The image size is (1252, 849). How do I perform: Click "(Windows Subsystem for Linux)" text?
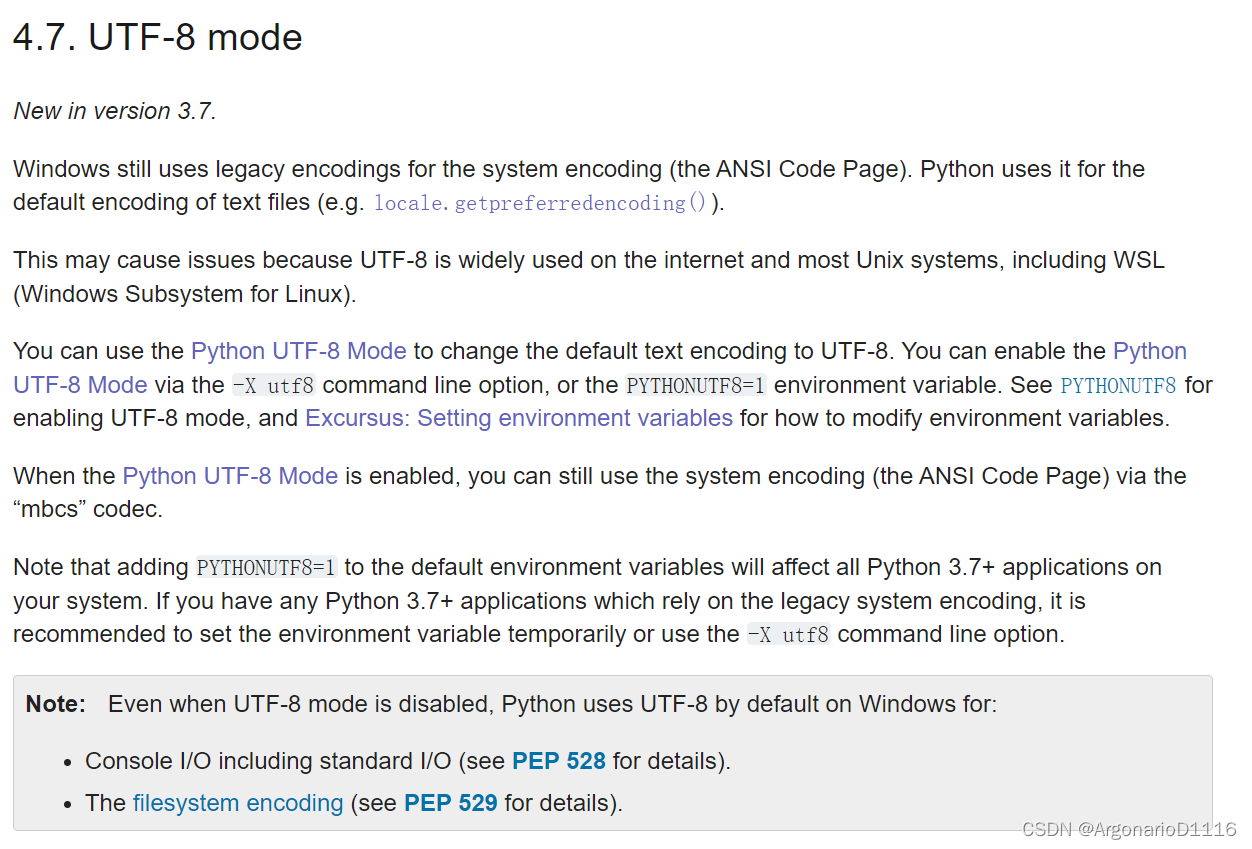pyautogui.click(x=185, y=294)
